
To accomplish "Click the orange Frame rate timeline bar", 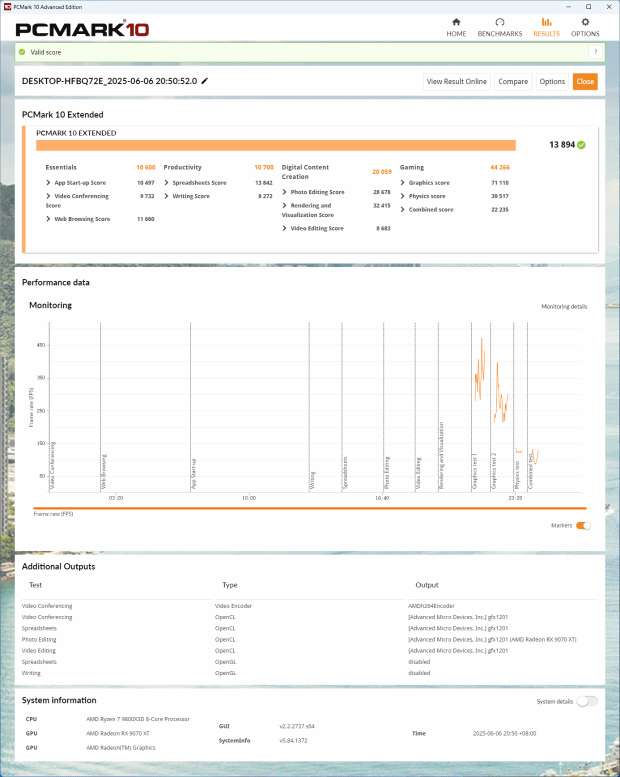I will coord(310,508).
